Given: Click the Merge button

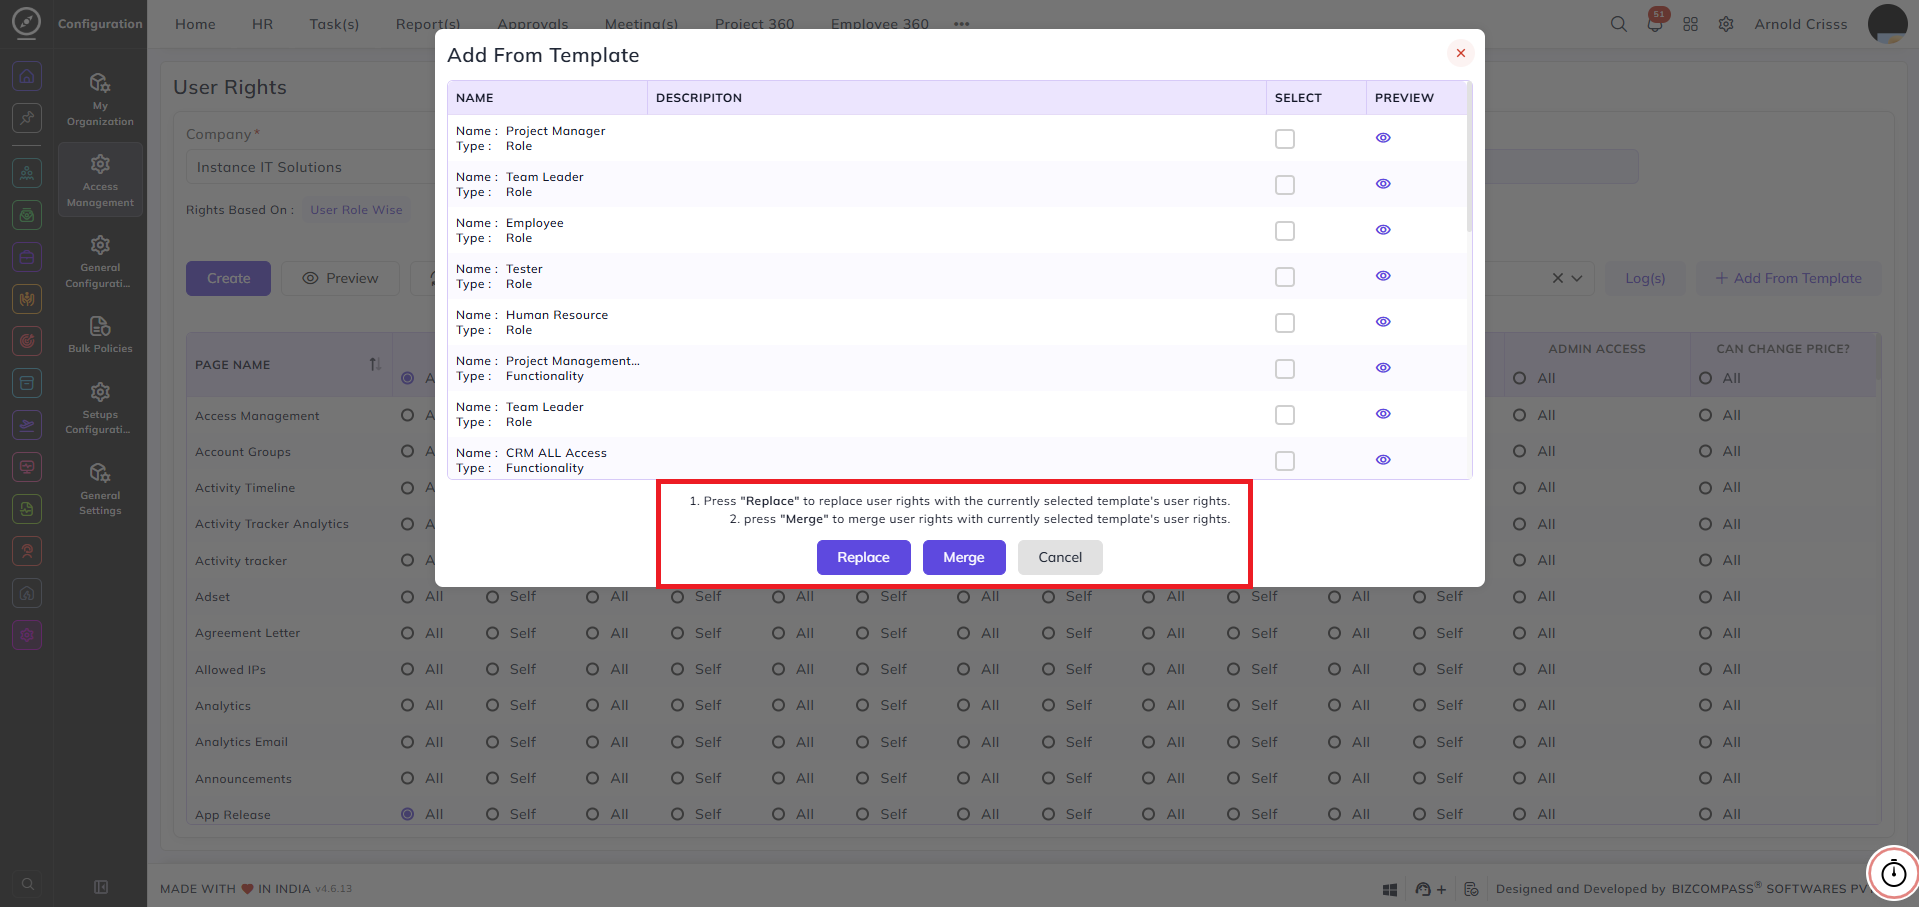Looking at the screenshot, I should (x=964, y=558).
